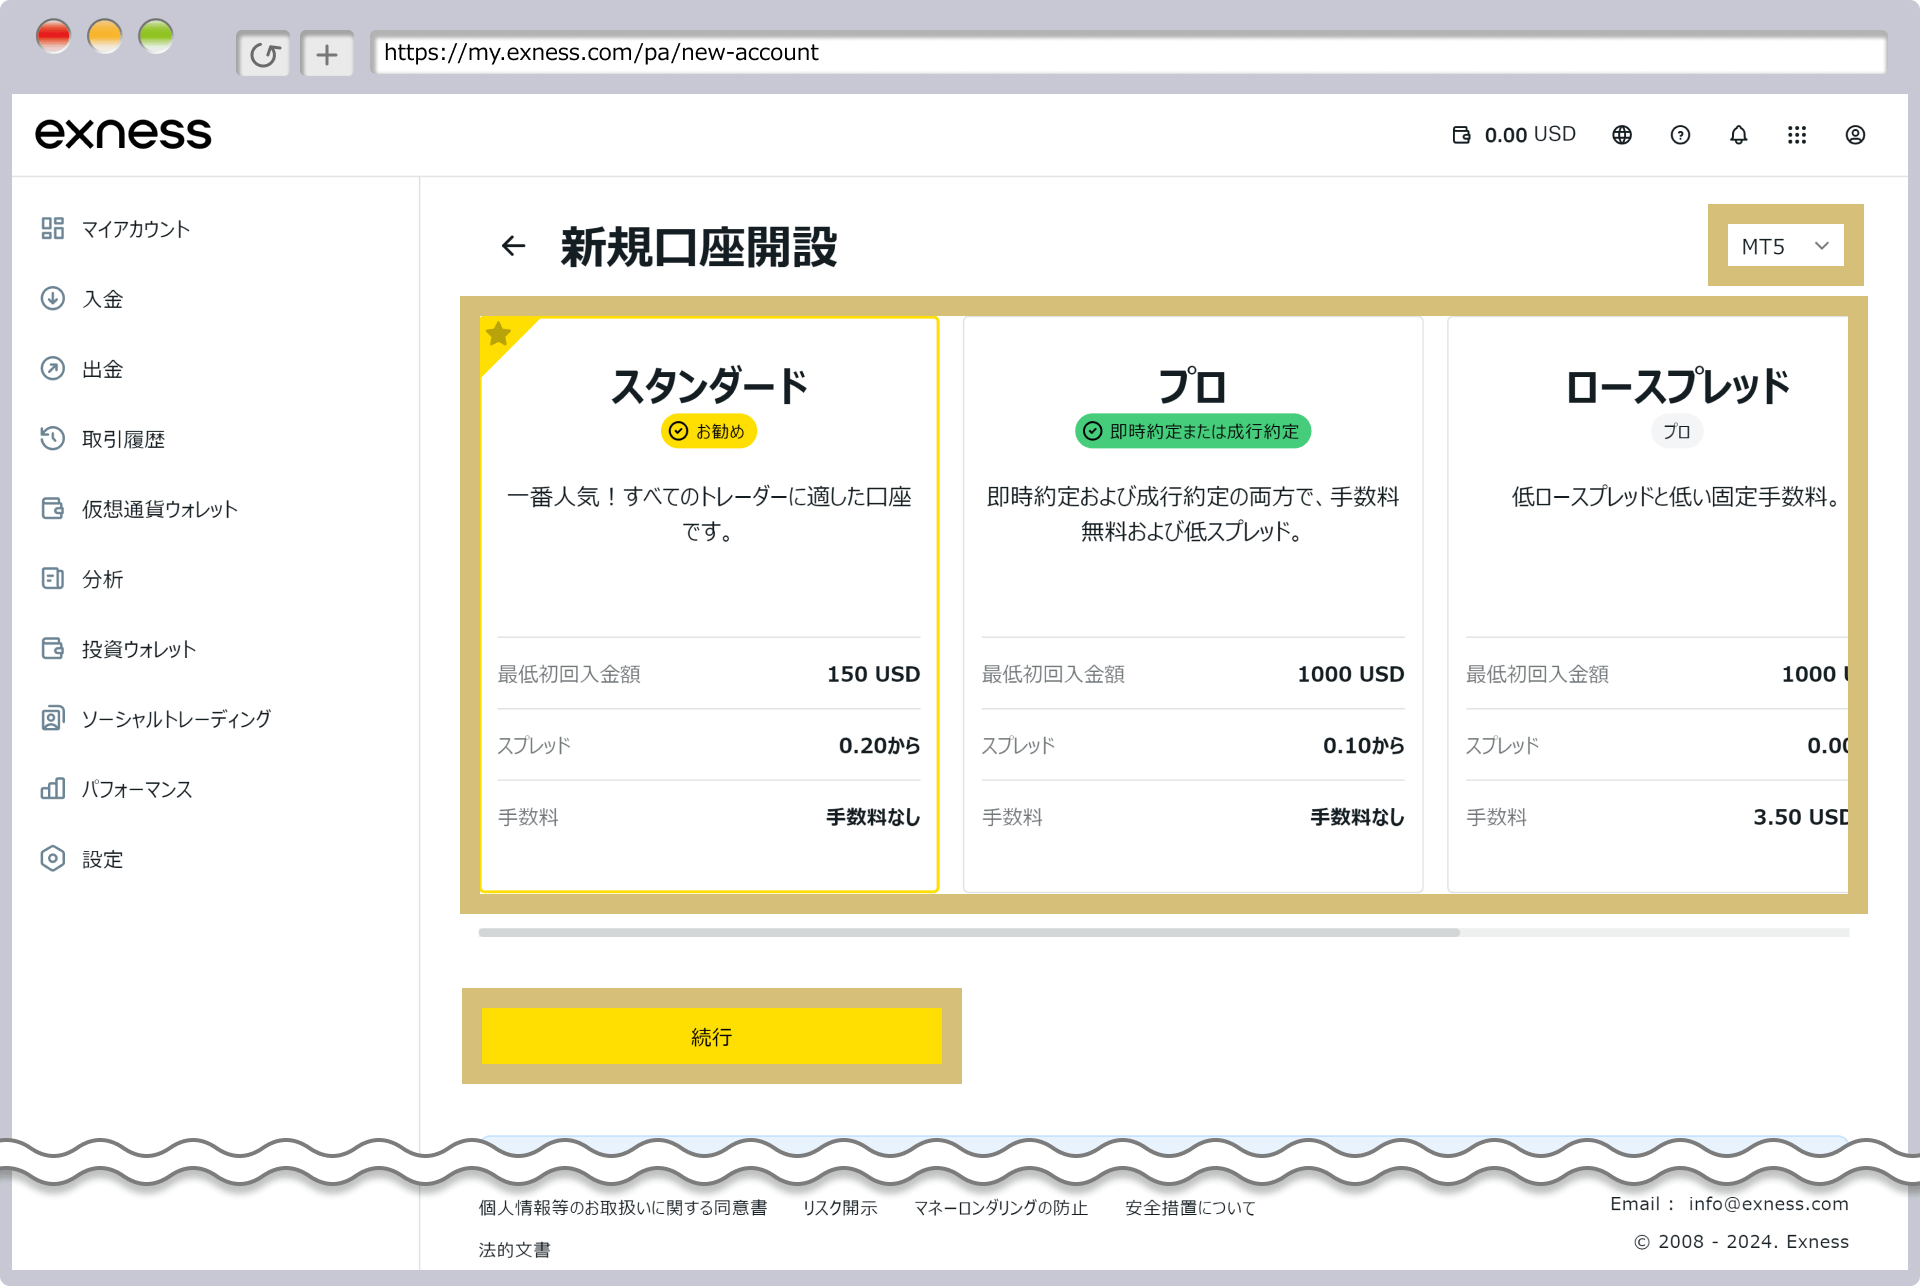Click the 仮想通貨ウォレット wallet icon
1920x1286 pixels.
pyautogui.click(x=53, y=509)
